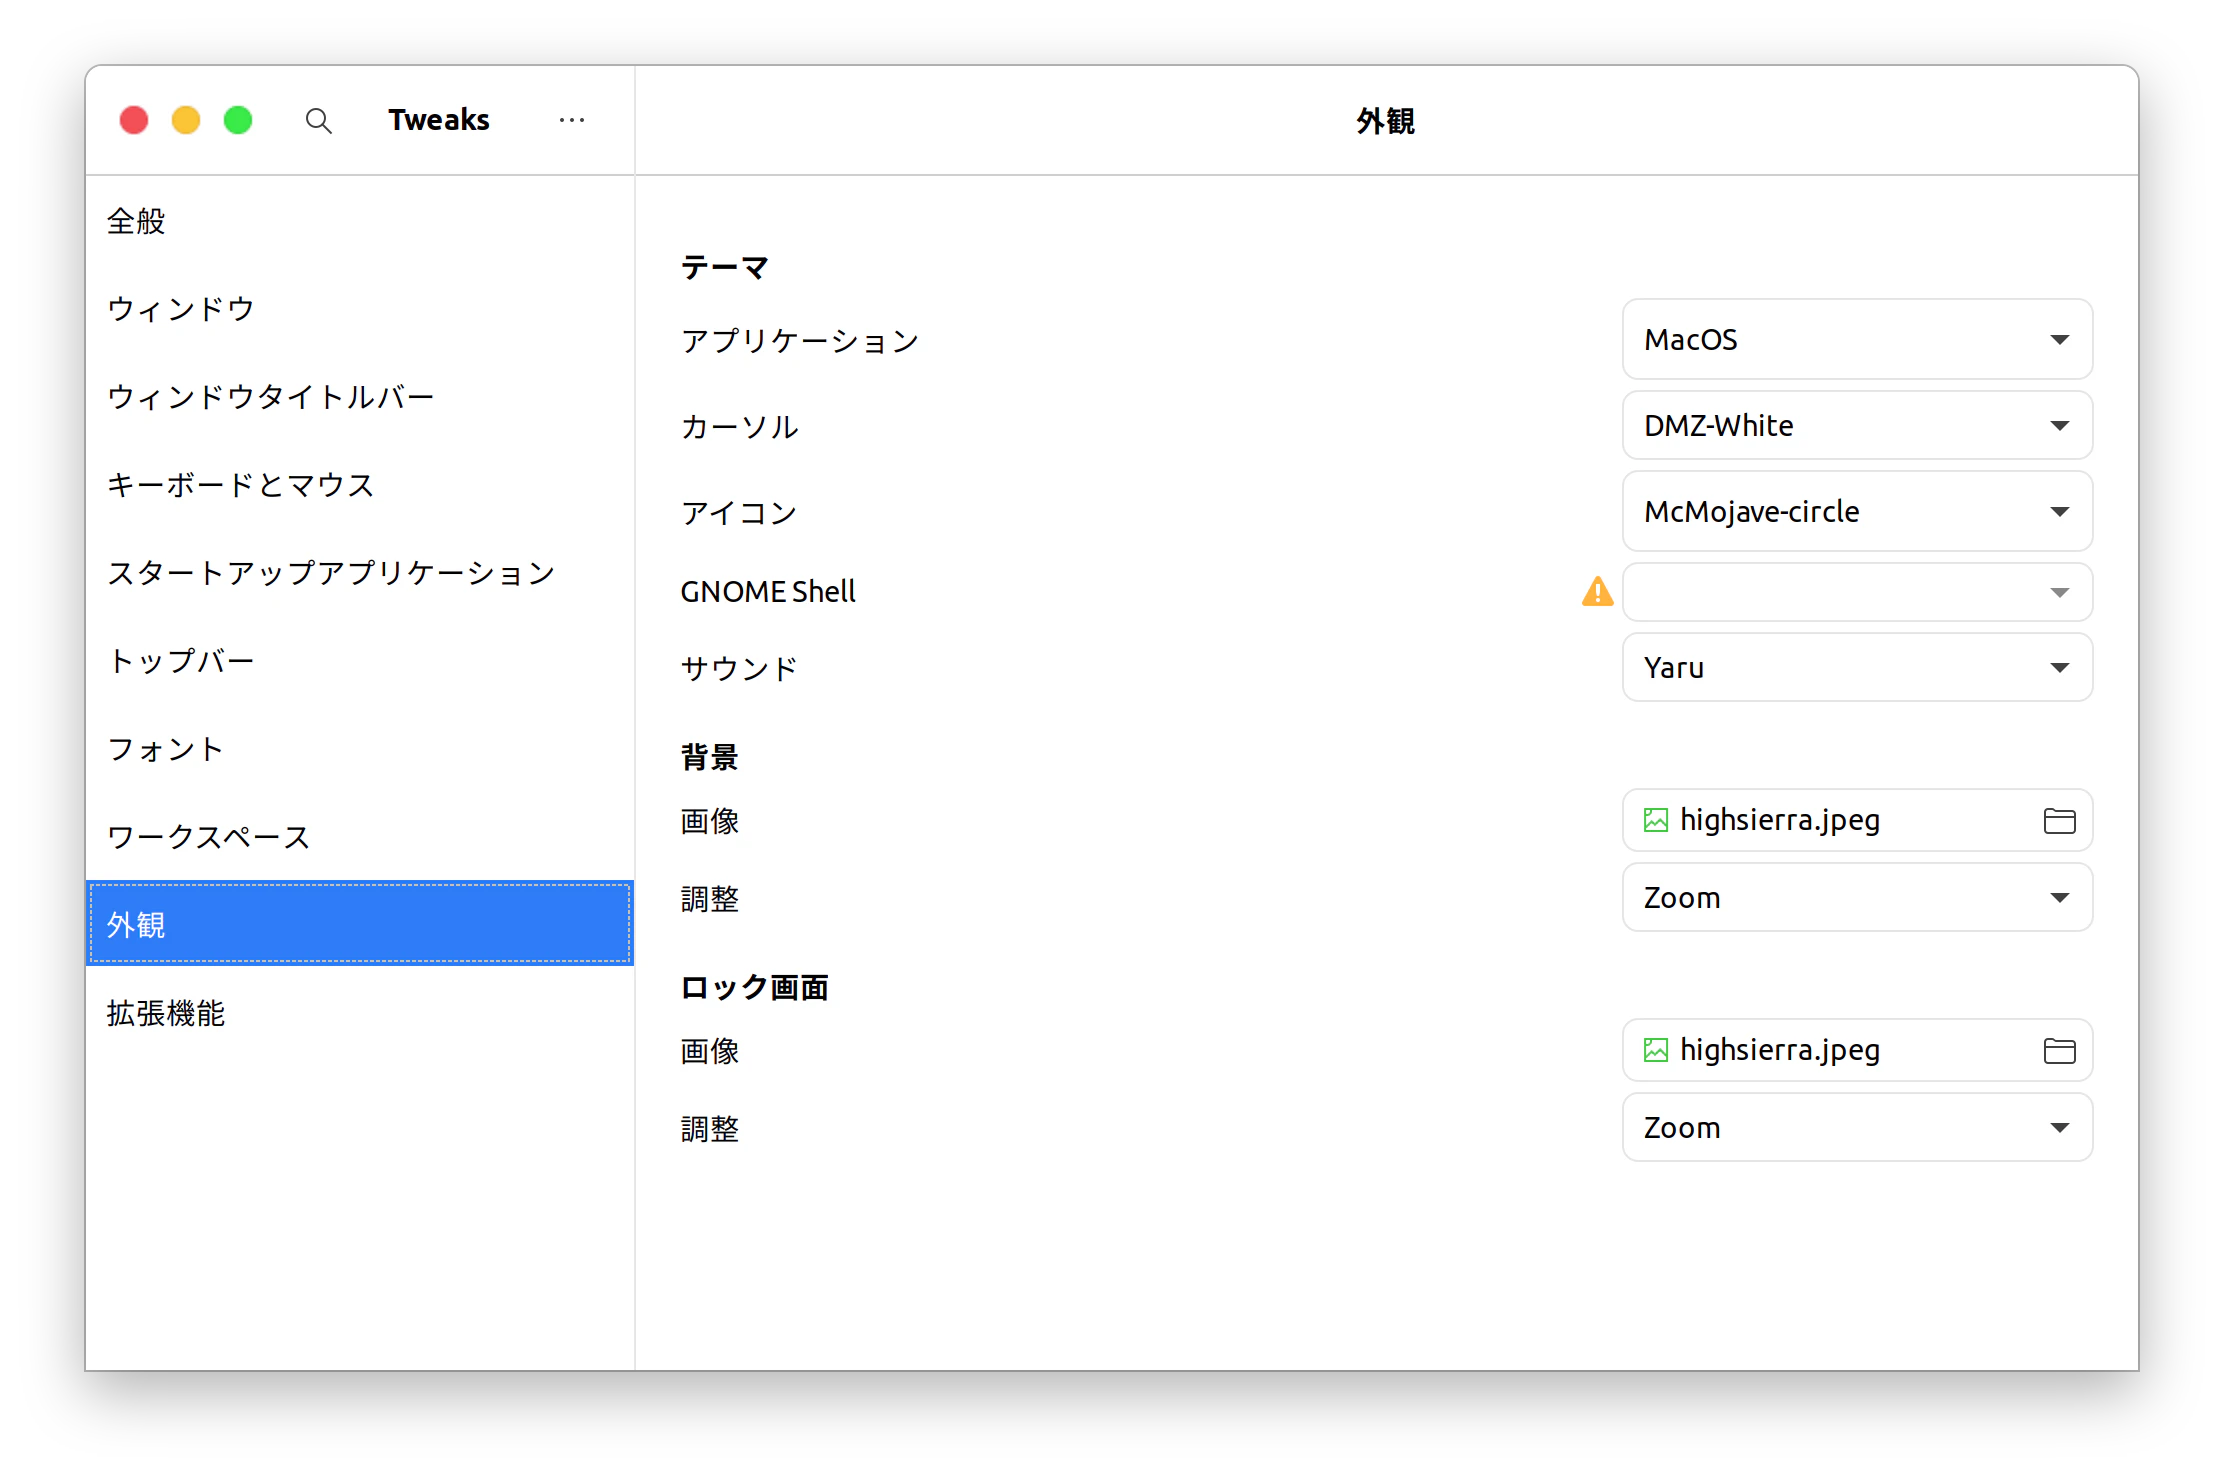2224x1476 pixels.
Task: Choose lock screen image file highsierra.jpeg button
Action: (1857, 1051)
